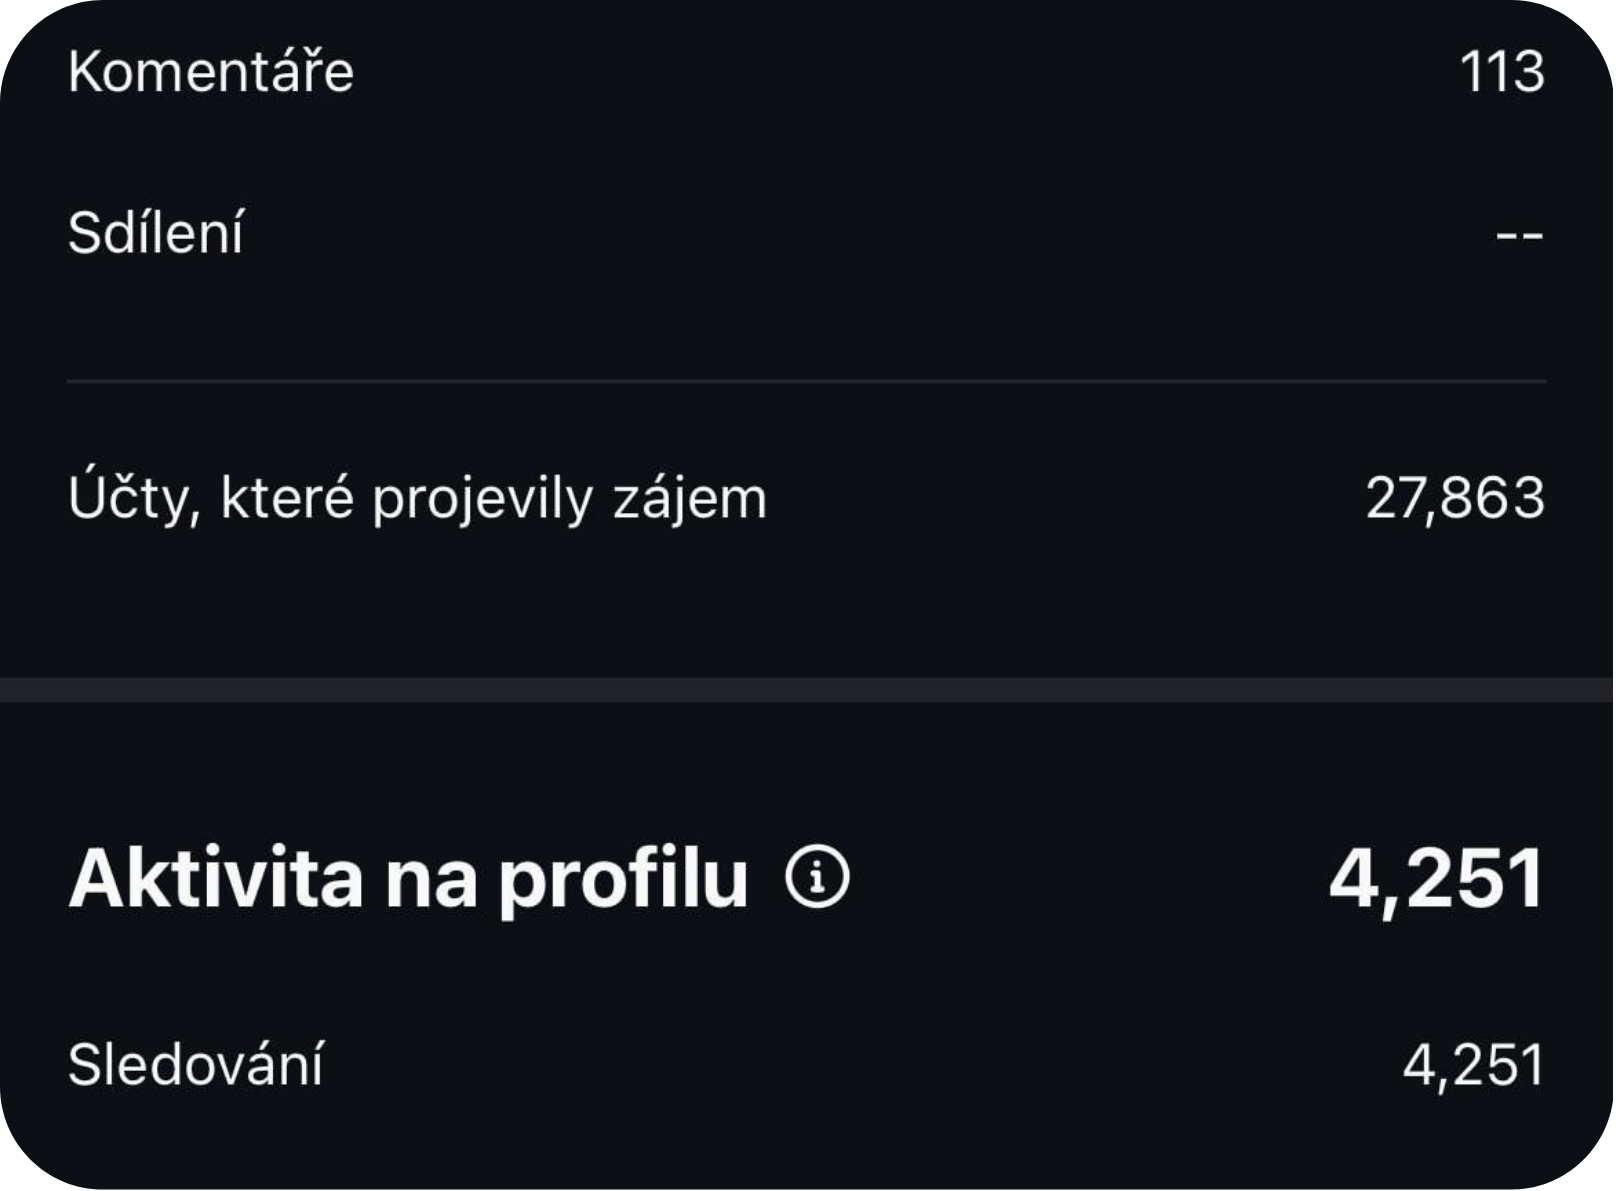Click the thick gray section separator bar

[806, 690]
